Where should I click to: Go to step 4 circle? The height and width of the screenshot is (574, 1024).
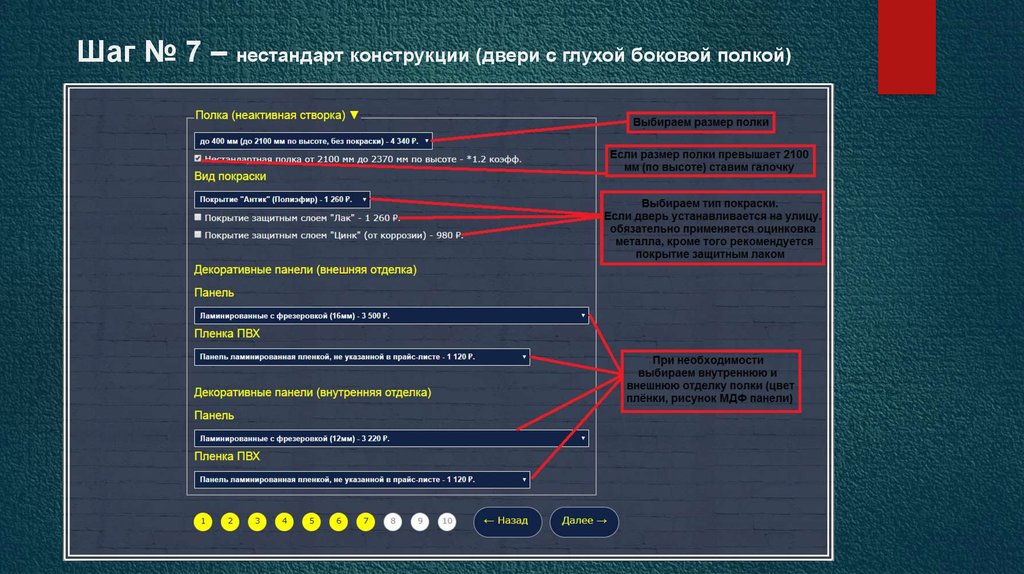point(284,521)
